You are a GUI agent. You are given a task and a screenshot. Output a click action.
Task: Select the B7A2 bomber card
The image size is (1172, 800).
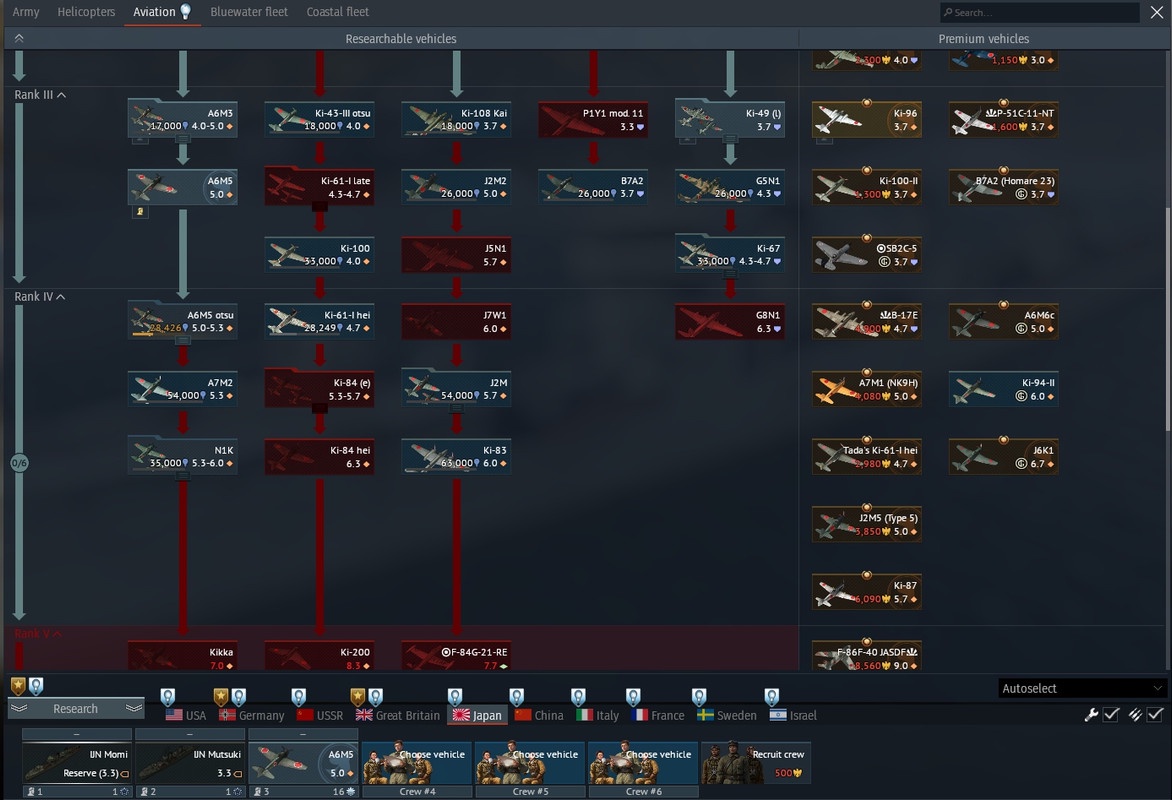point(593,187)
